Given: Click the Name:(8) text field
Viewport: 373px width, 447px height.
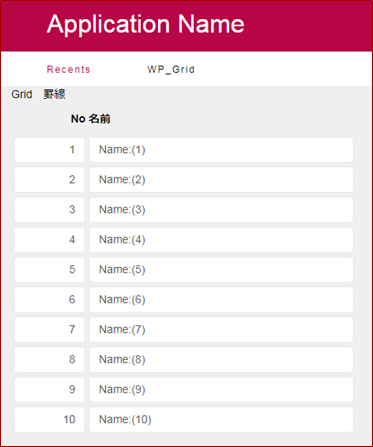Looking at the screenshot, I should pyautogui.click(x=221, y=359).
